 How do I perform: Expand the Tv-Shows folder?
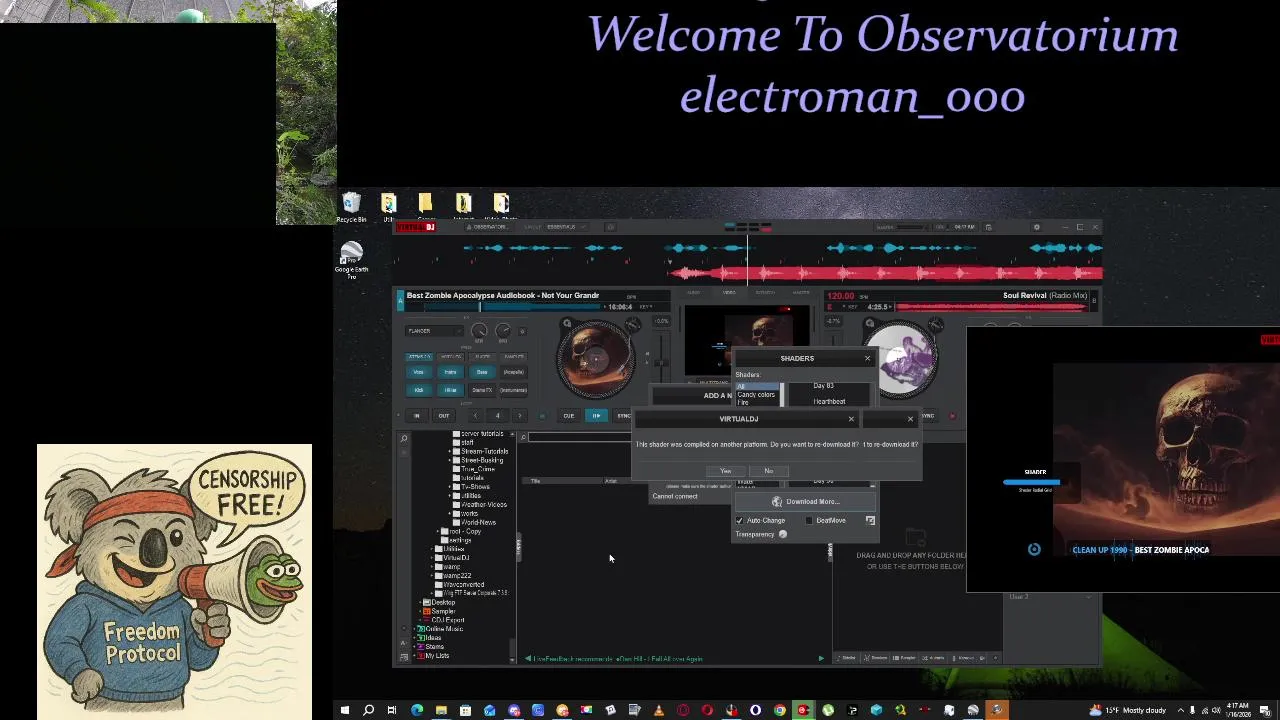[450, 486]
